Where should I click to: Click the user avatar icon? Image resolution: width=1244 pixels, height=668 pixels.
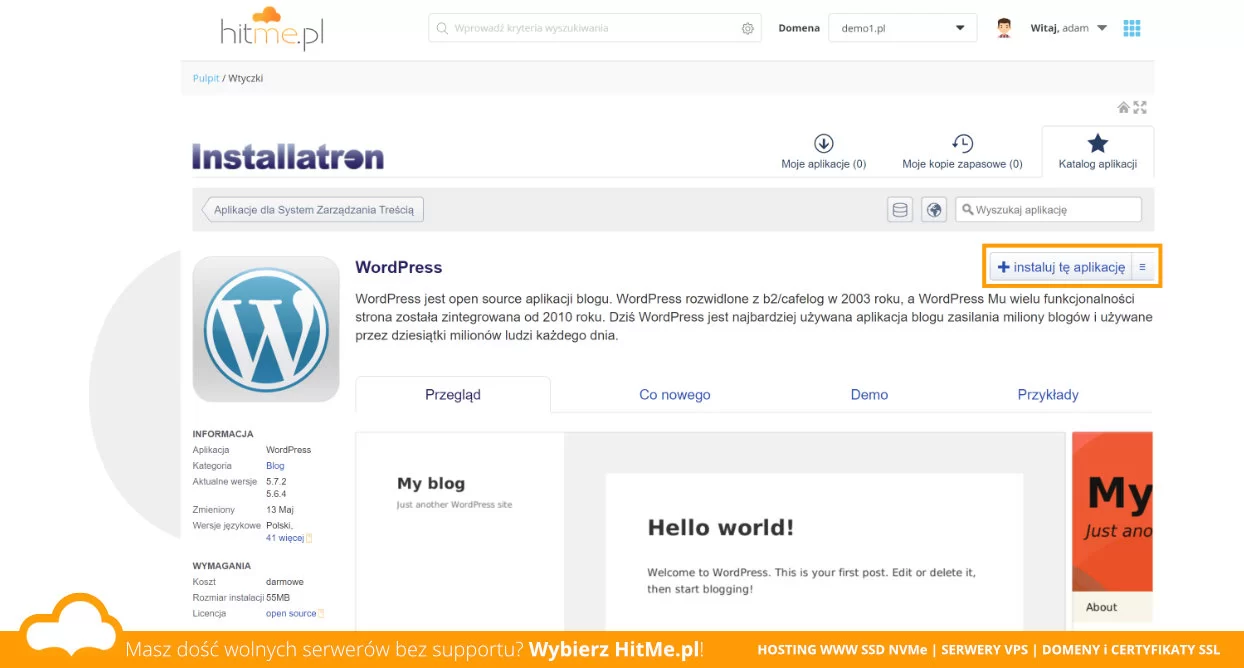point(1004,28)
